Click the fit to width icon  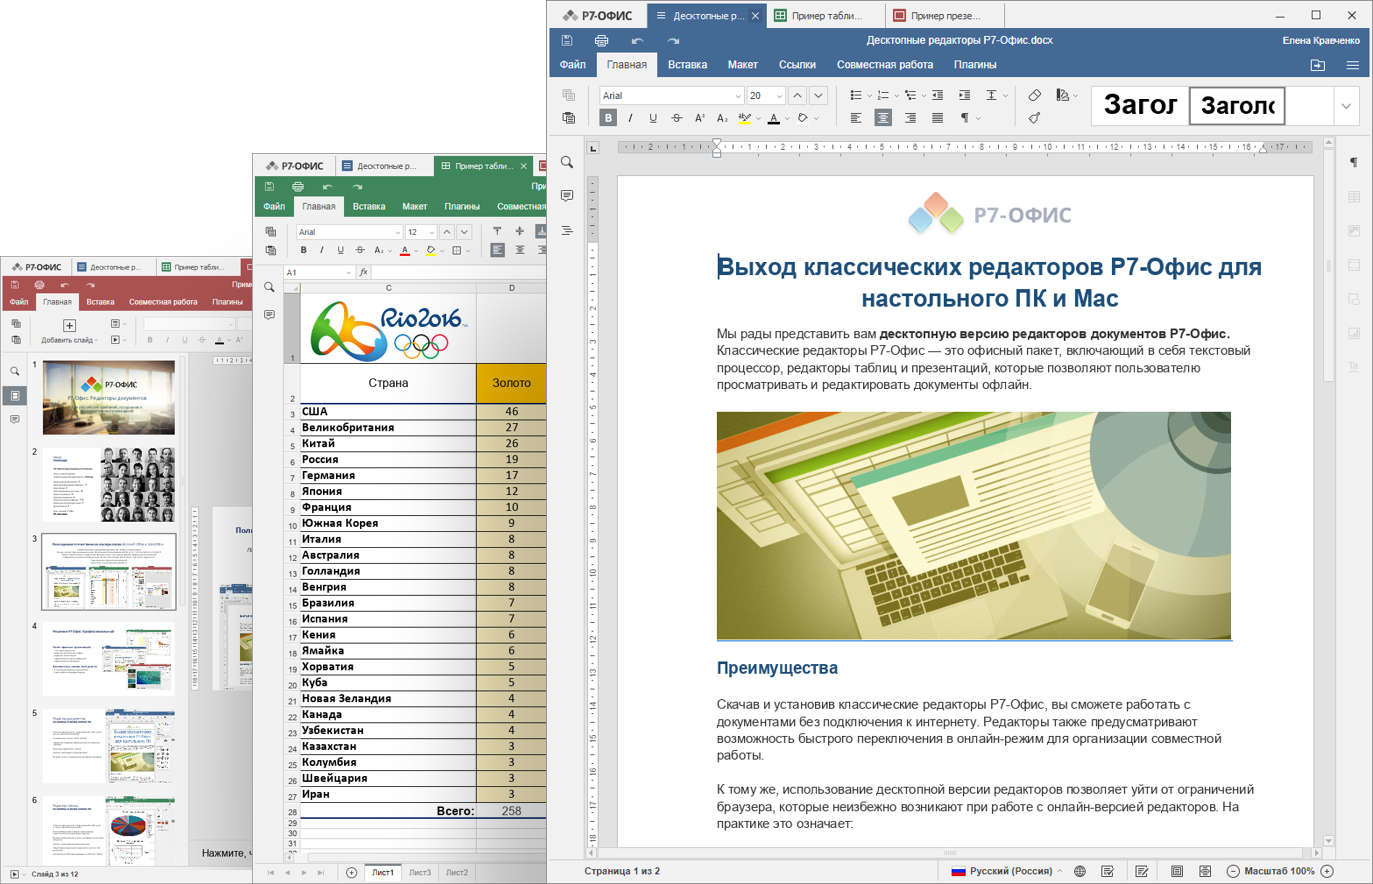tap(1205, 871)
